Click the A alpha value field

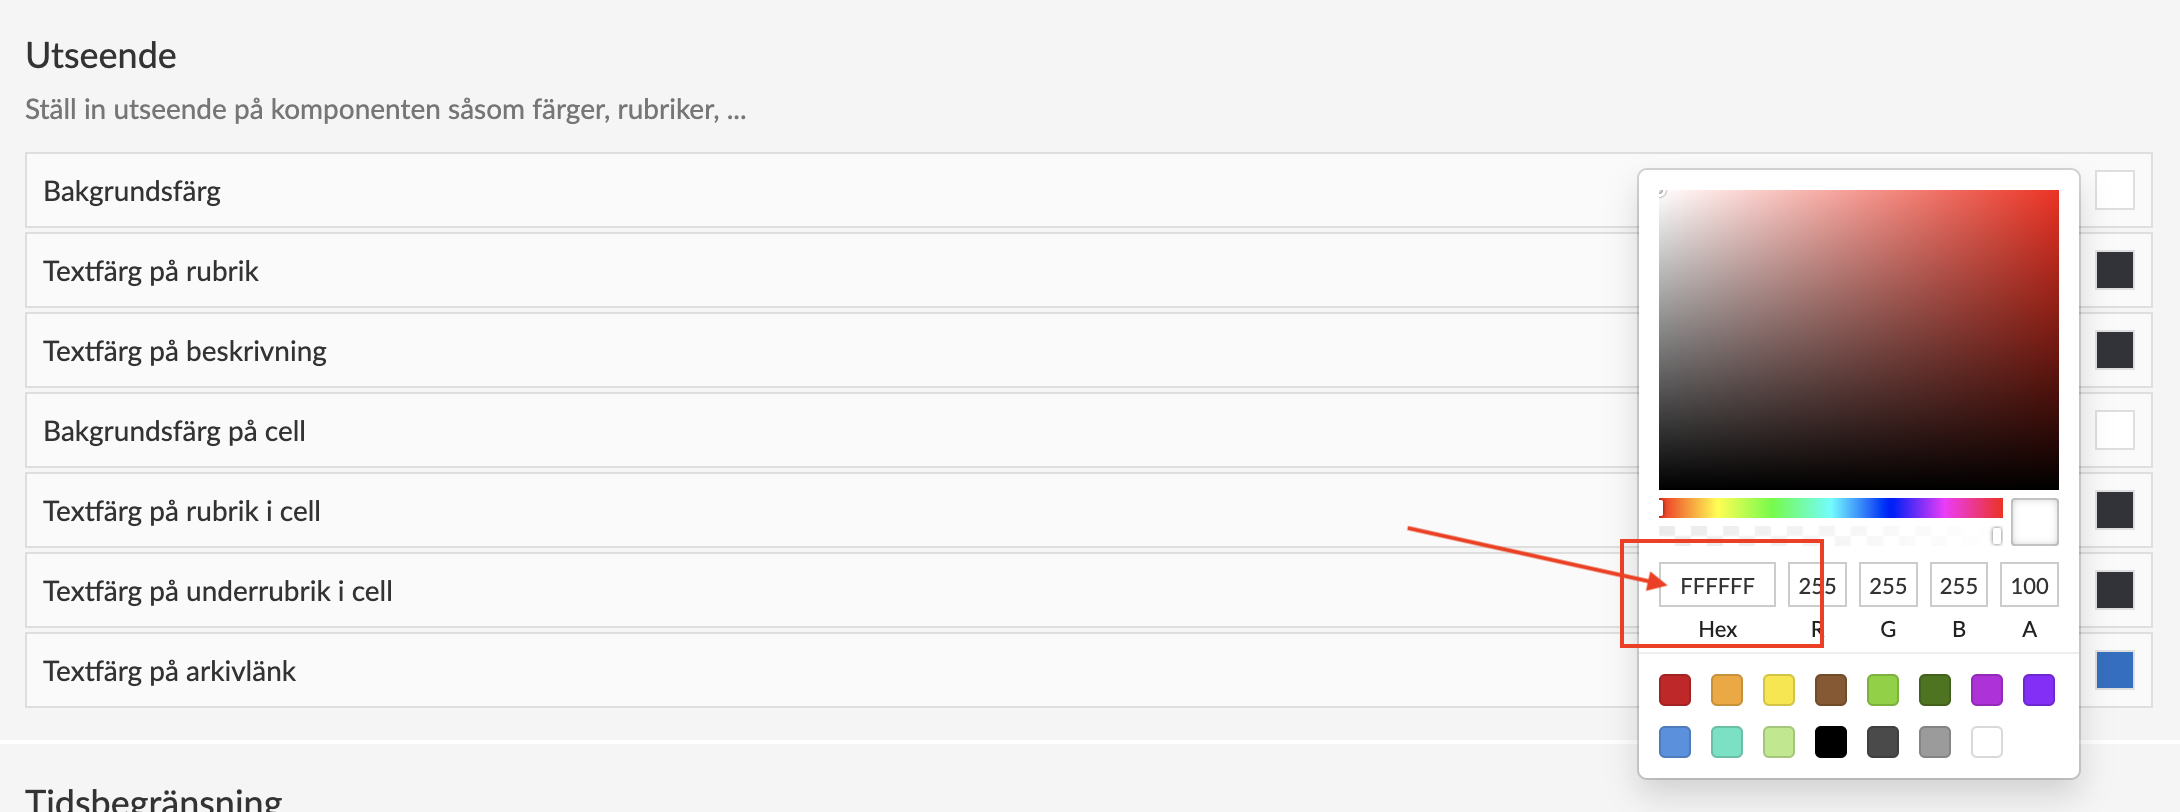click(2029, 586)
